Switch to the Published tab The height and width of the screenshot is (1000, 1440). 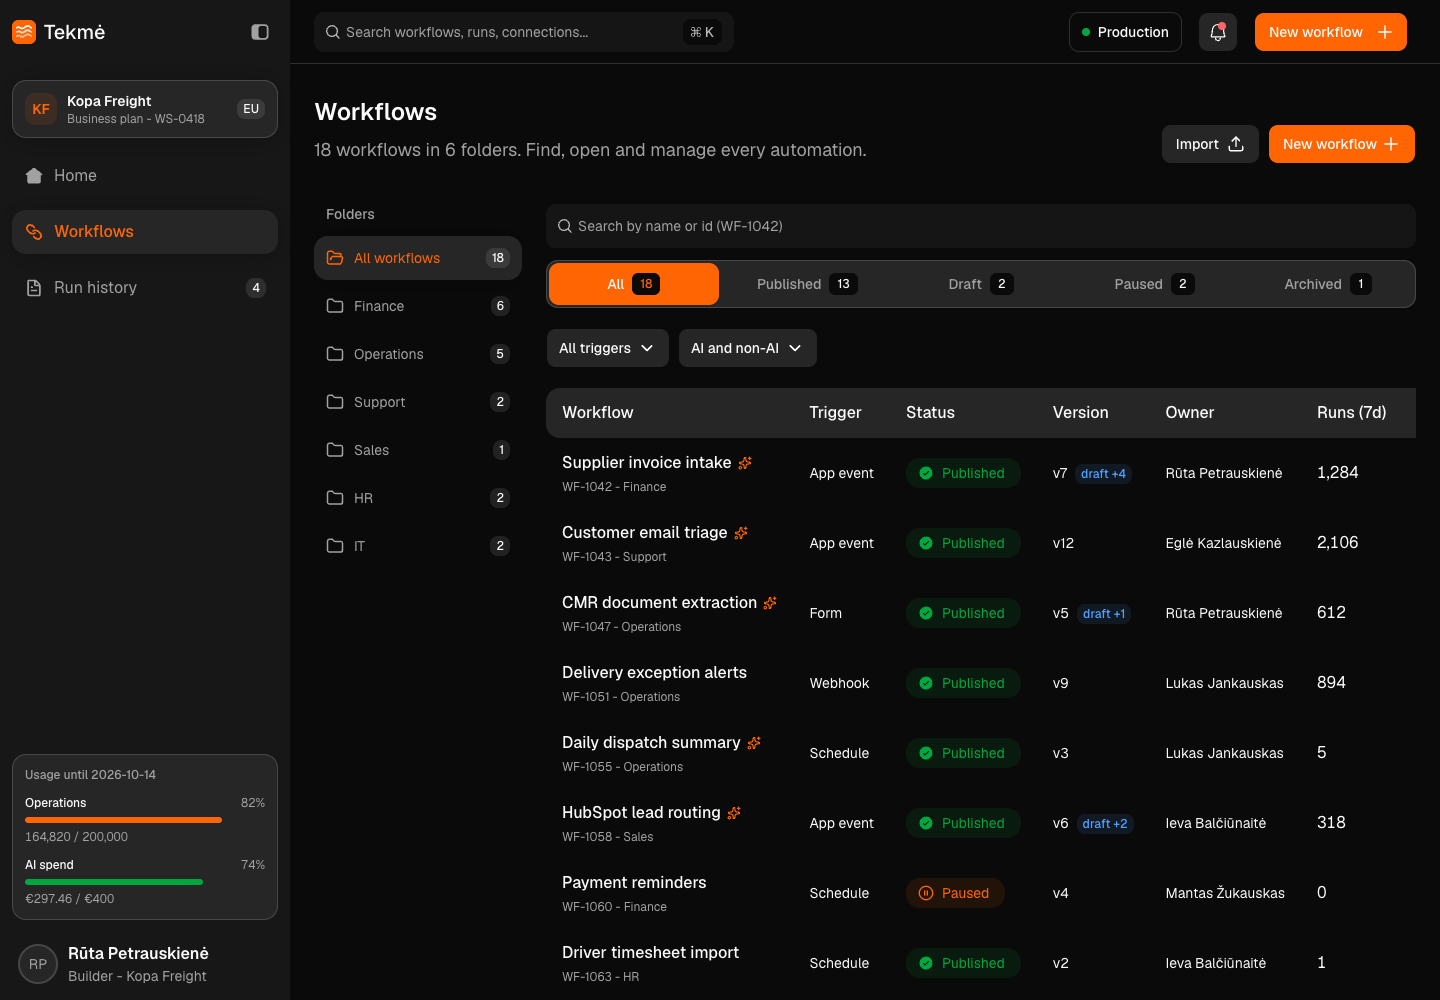(x=807, y=284)
